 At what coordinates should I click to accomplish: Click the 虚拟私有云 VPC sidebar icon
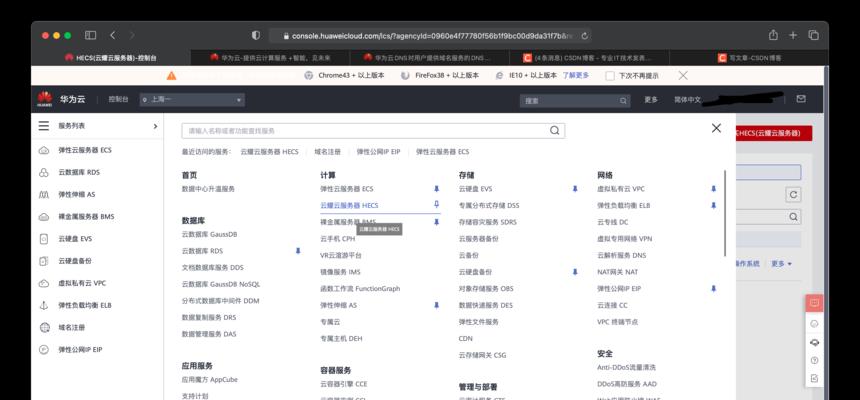(44, 283)
